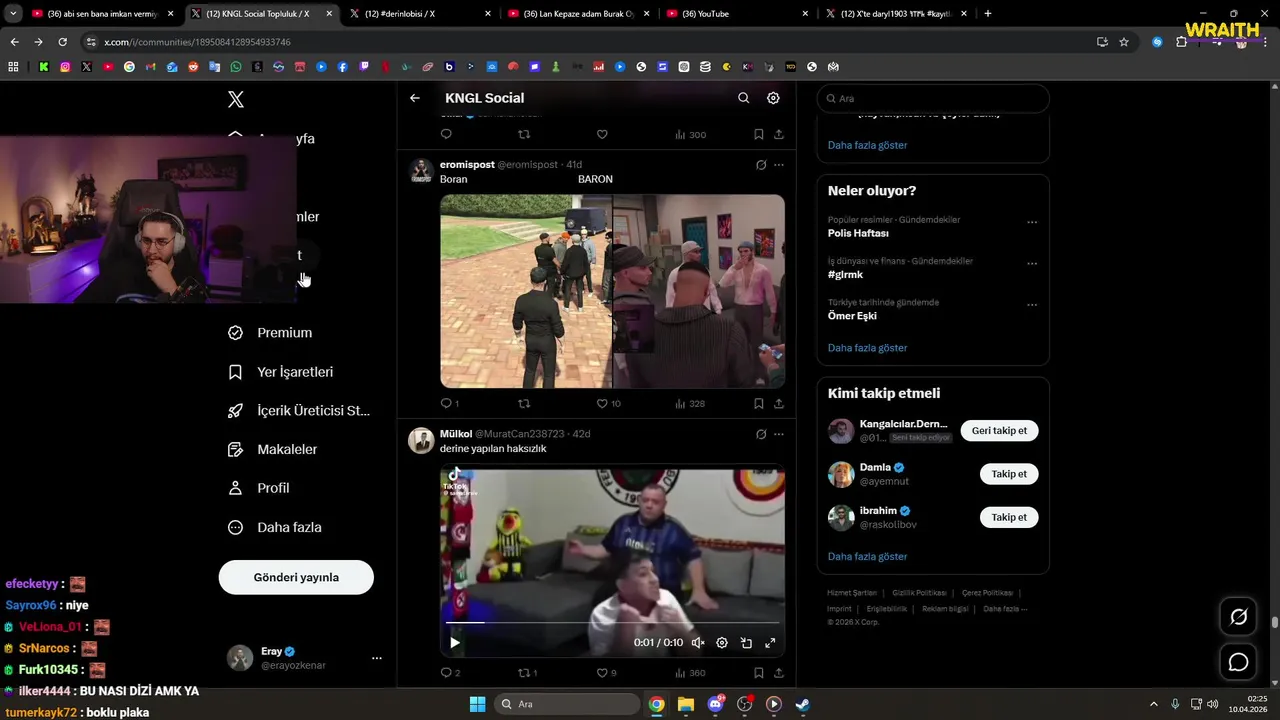Viewport: 1280px width, 720px height.
Task: Click taskbar Ara search box
Action: click(x=568, y=704)
